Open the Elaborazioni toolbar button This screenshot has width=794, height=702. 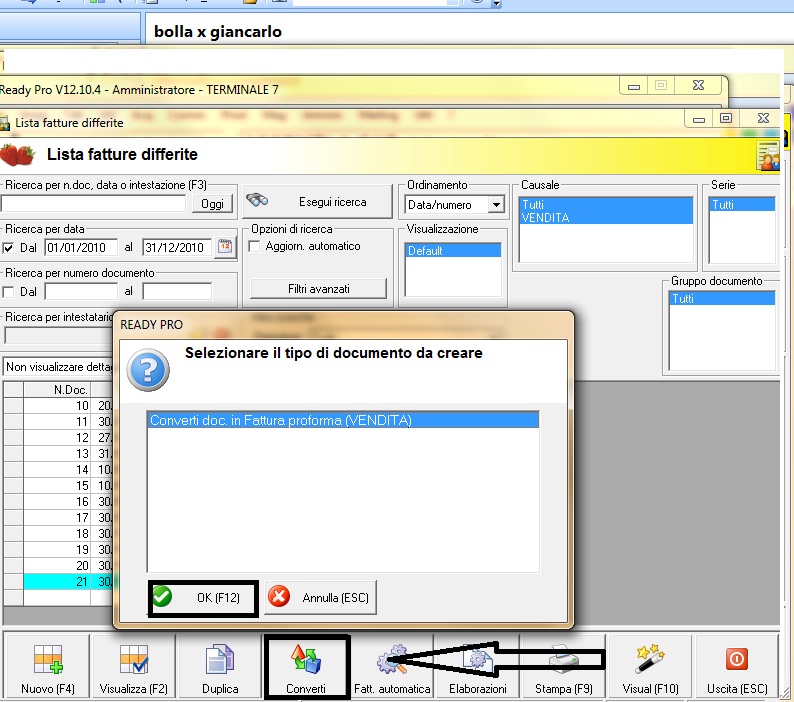tap(478, 667)
